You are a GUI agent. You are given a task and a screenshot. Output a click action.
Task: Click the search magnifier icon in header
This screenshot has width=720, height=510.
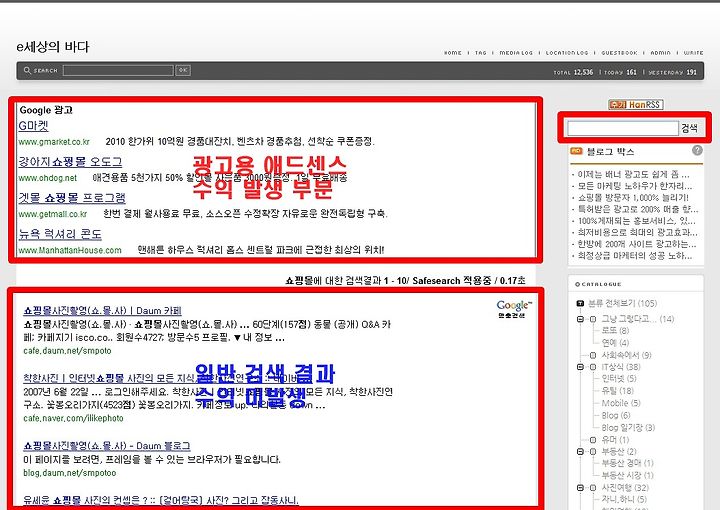pyautogui.click(x=27, y=70)
